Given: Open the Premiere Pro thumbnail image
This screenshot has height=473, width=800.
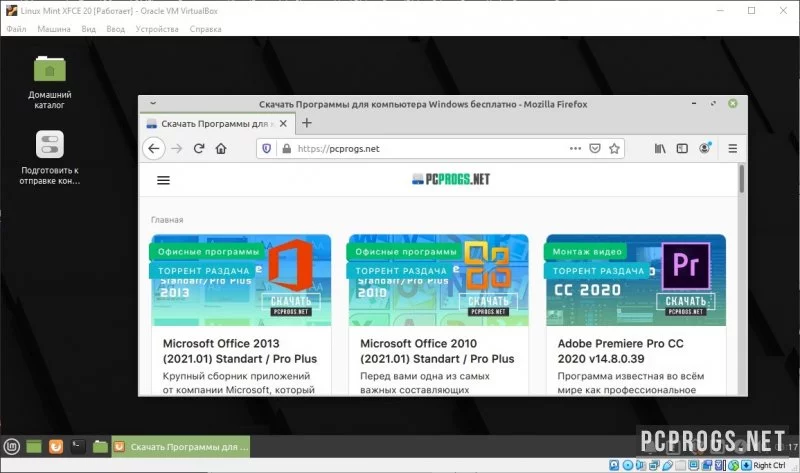Looking at the screenshot, I should 636,280.
